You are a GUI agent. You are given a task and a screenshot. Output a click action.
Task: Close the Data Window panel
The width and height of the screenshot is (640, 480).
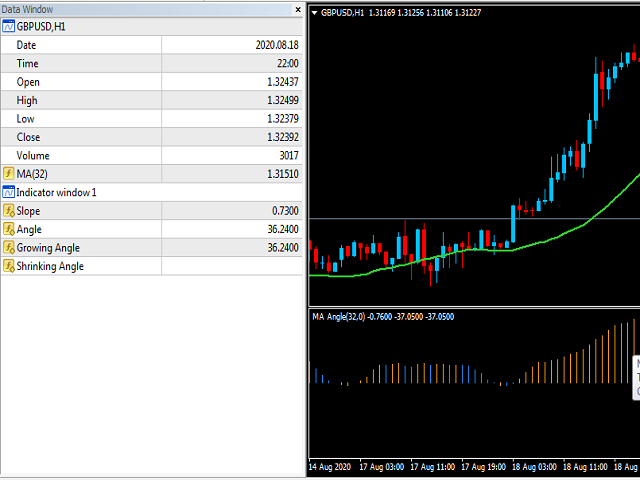click(x=297, y=8)
